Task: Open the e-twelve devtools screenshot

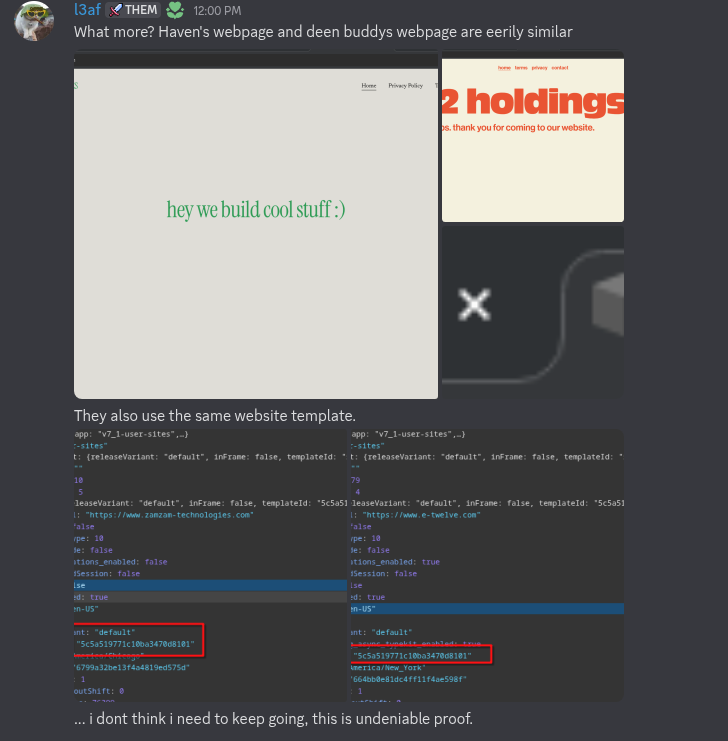Action: [487, 565]
